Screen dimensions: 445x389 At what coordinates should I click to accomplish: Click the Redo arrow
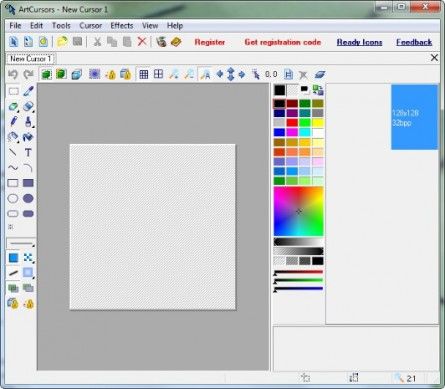coord(29,74)
